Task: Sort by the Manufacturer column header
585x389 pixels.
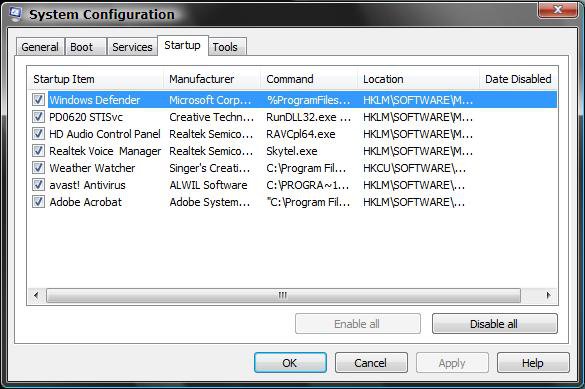Action: [212, 79]
